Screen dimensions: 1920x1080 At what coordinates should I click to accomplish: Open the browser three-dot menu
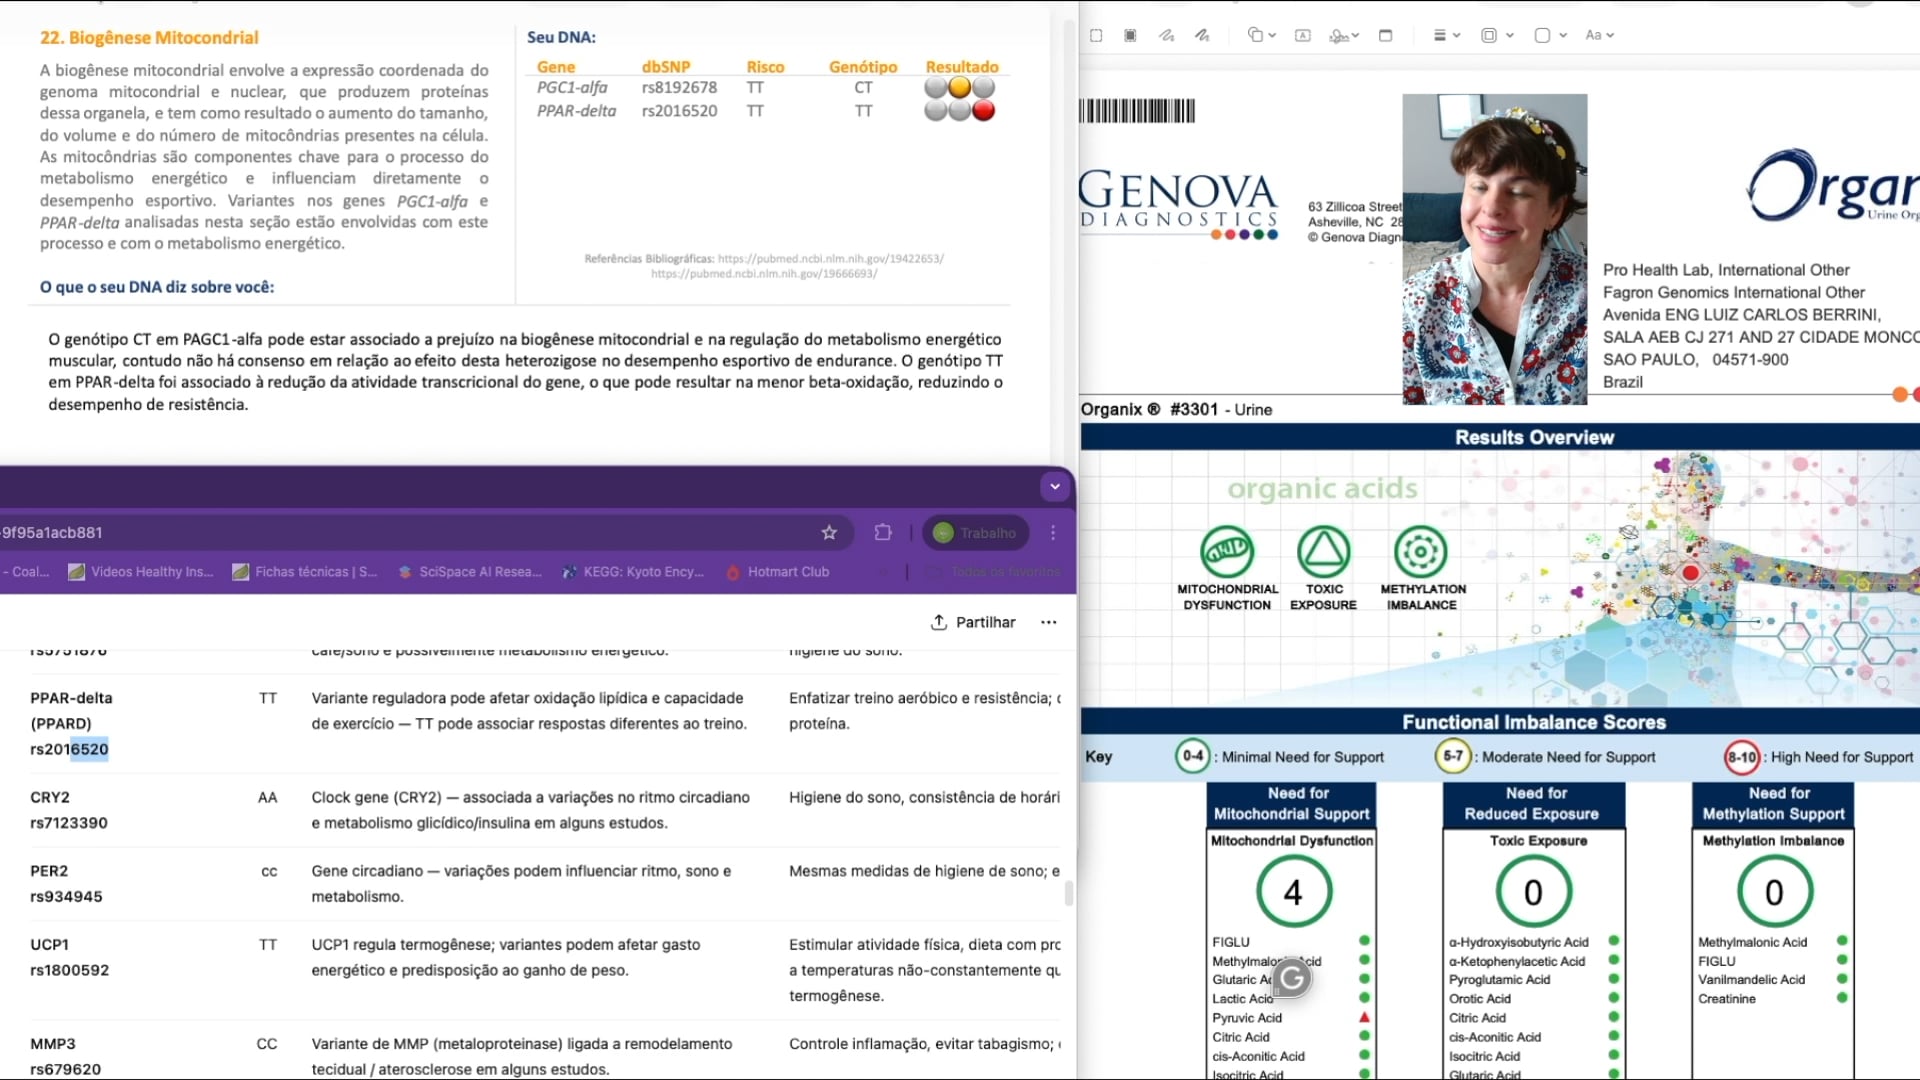tap(1053, 533)
